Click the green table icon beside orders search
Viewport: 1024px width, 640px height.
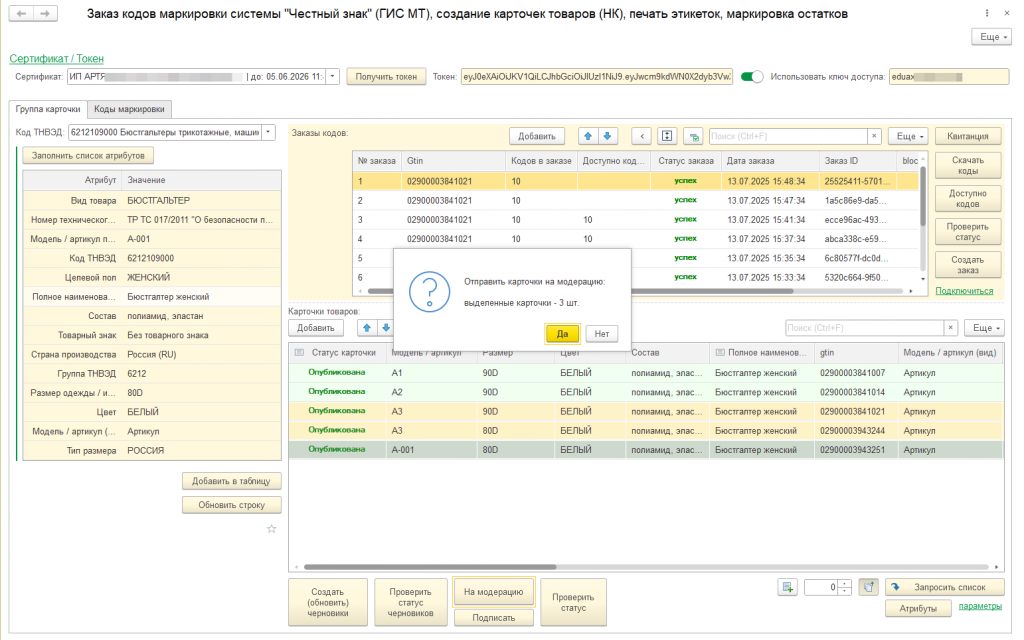[x=693, y=136]
